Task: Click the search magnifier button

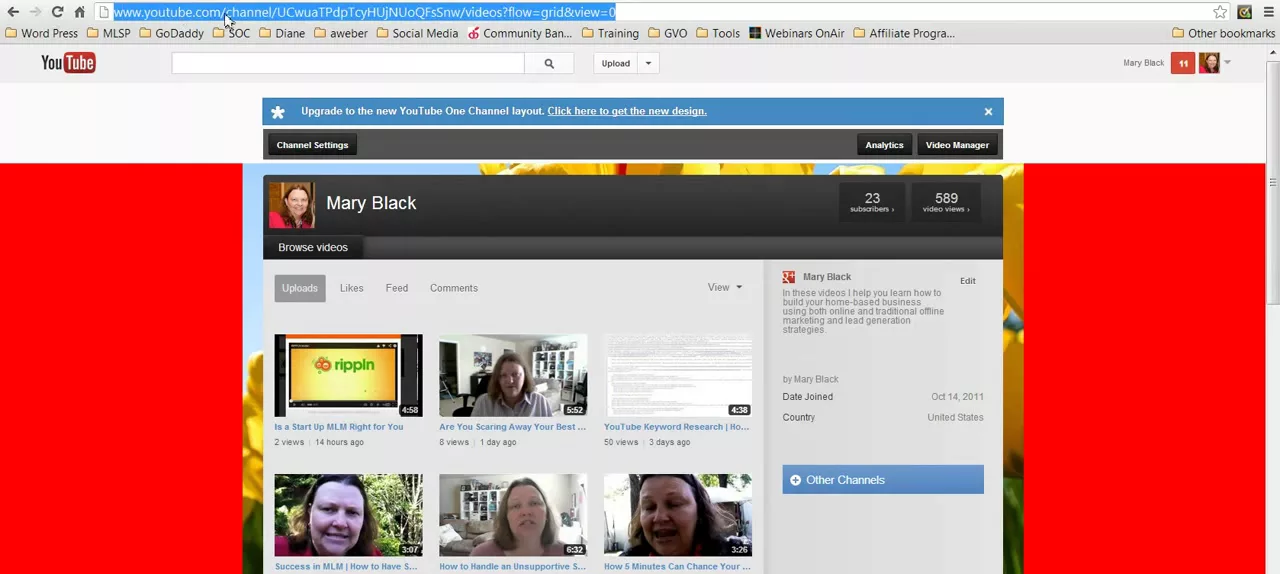Action: click(549, 63)
